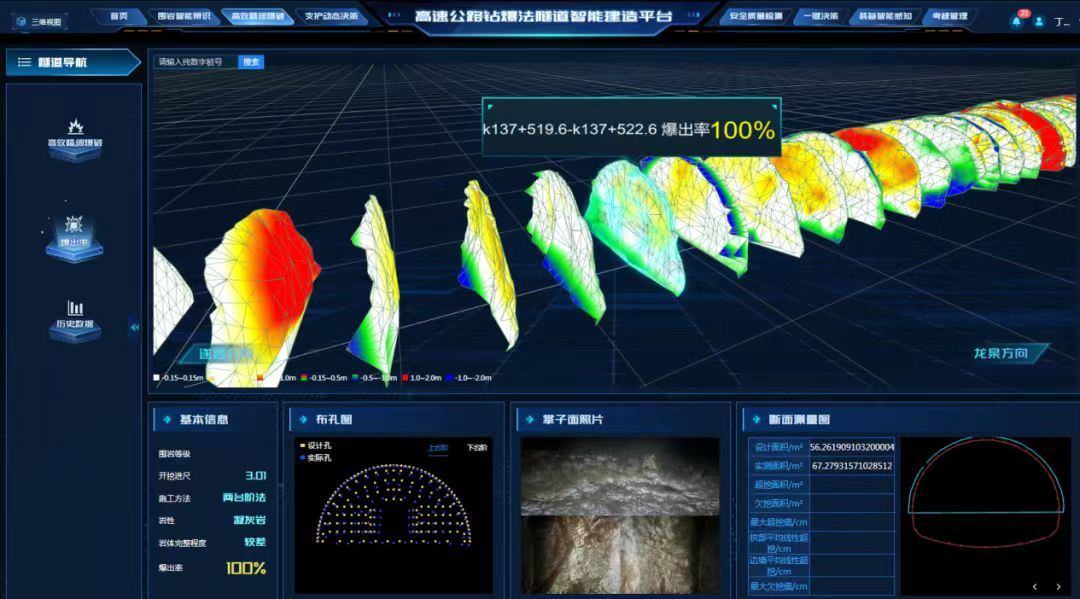Screen dimensions: 1080x599
Task: Switch hole layout to 下台阶
Action: tap(476, 448)
